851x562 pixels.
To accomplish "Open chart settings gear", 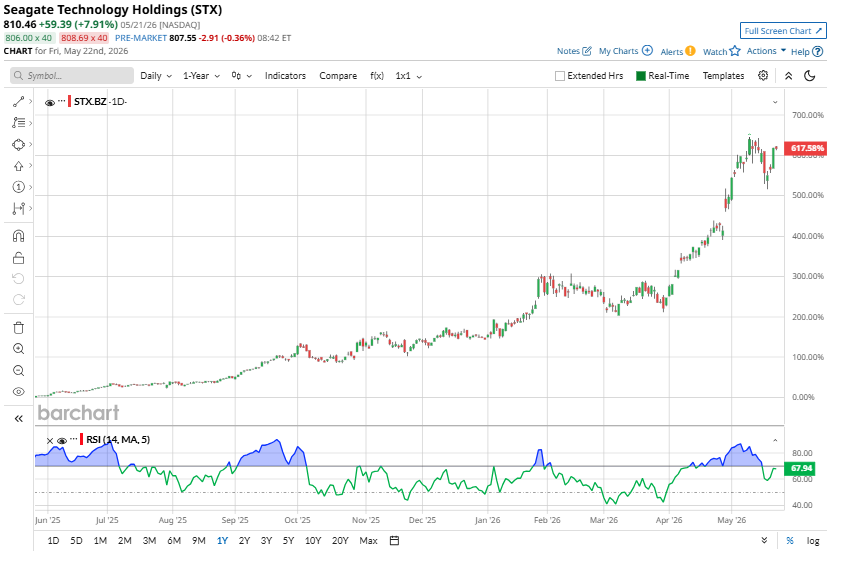I will pyautogui.click(x=763, y=75).
